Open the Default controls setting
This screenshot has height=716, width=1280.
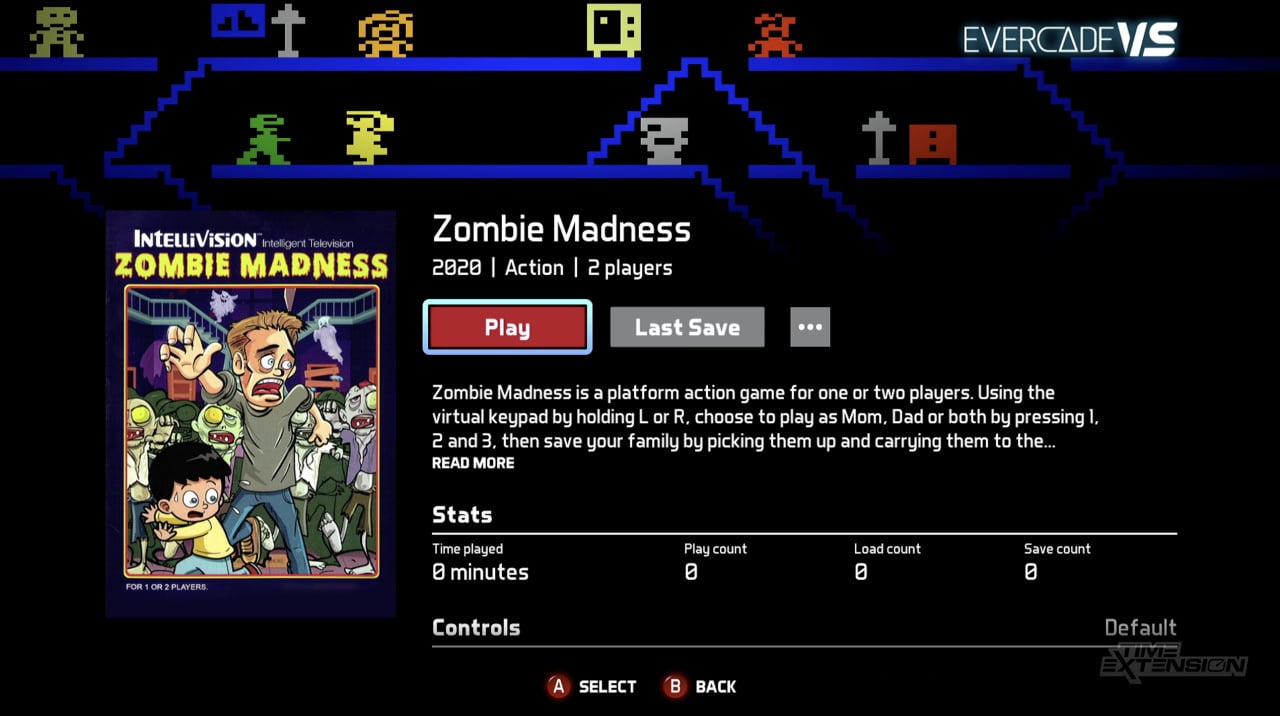[x=1140, y=628]
